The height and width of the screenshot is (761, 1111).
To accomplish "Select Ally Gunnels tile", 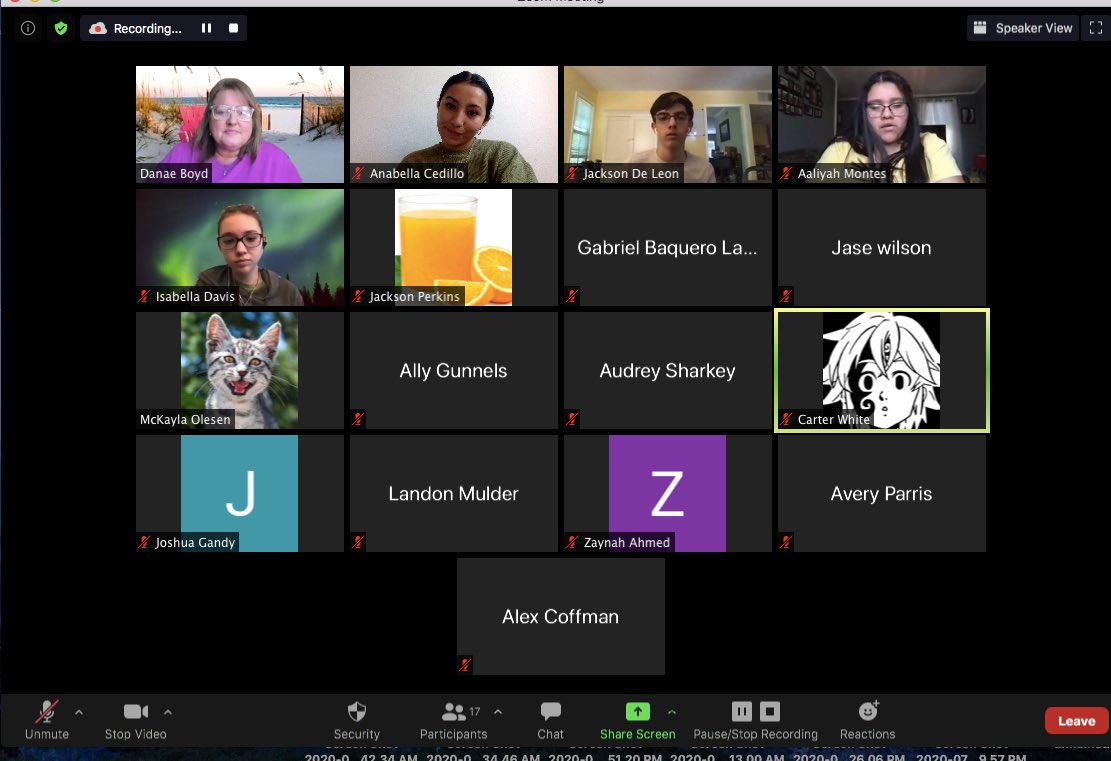I will click(x=453, y=371).
